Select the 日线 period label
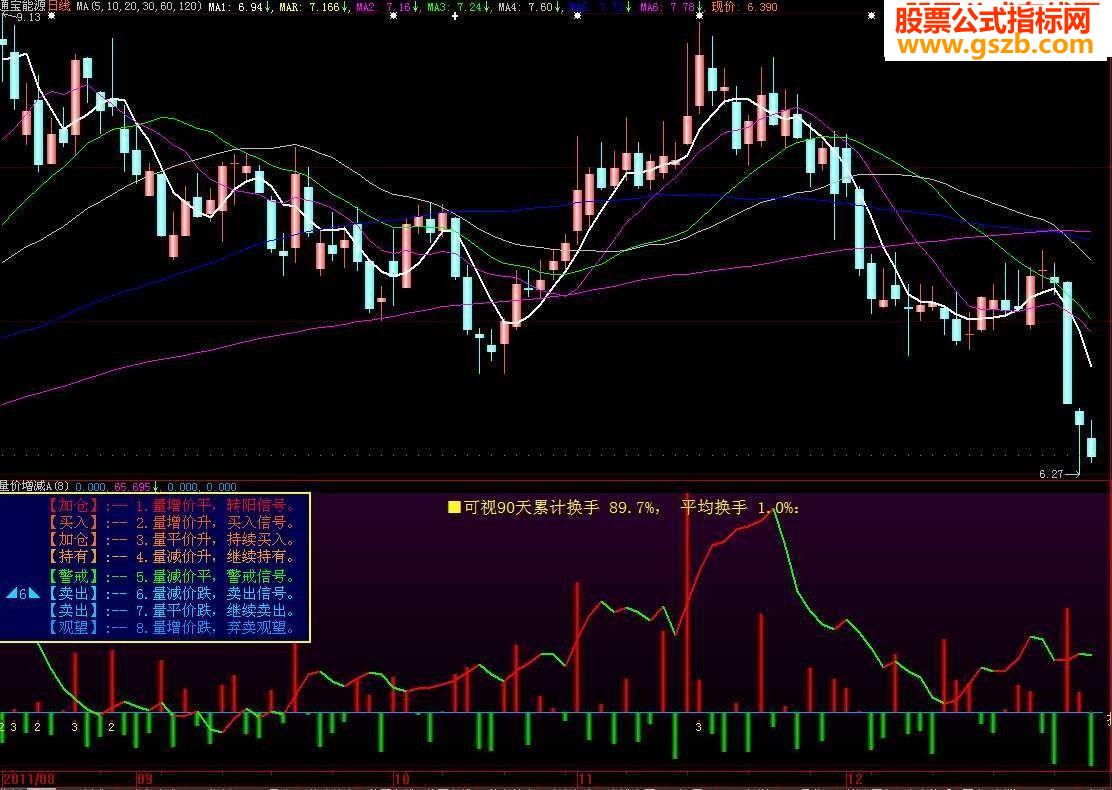 coord(60,7)
